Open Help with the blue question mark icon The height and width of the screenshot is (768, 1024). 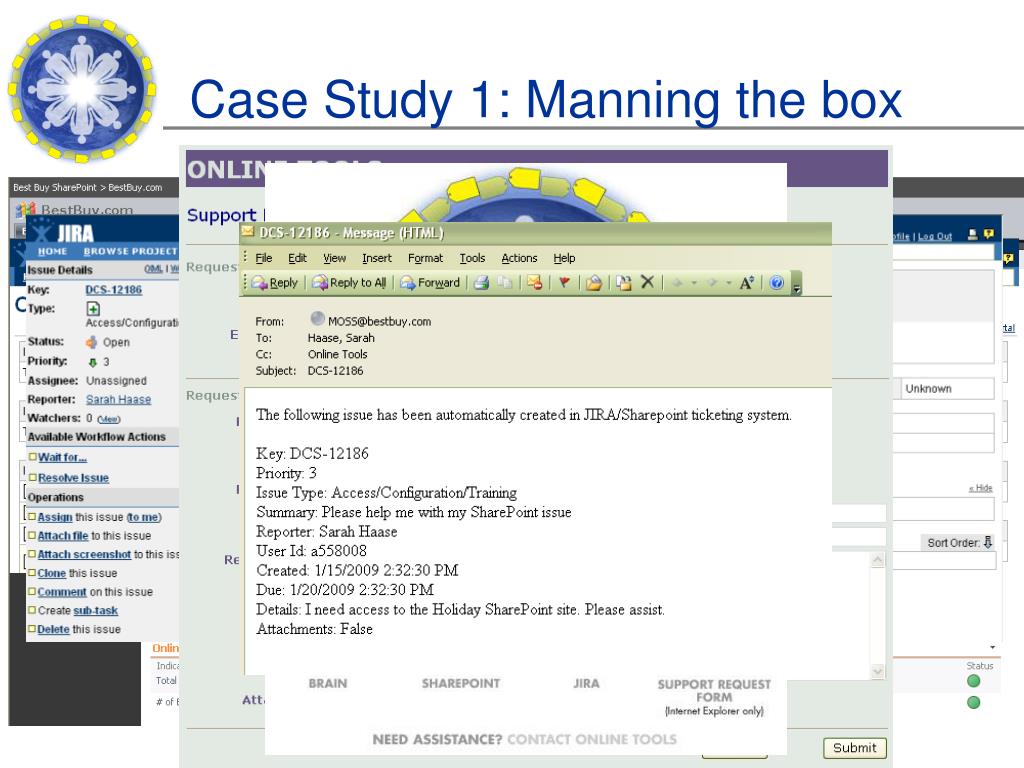776,283
